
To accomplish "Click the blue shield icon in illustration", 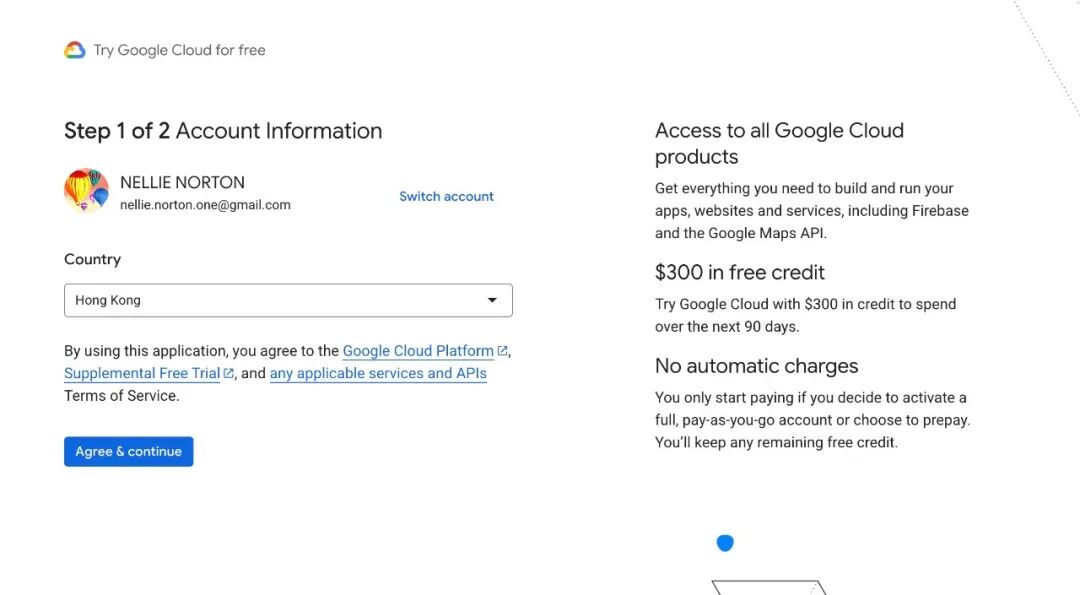I will (725, 543).
